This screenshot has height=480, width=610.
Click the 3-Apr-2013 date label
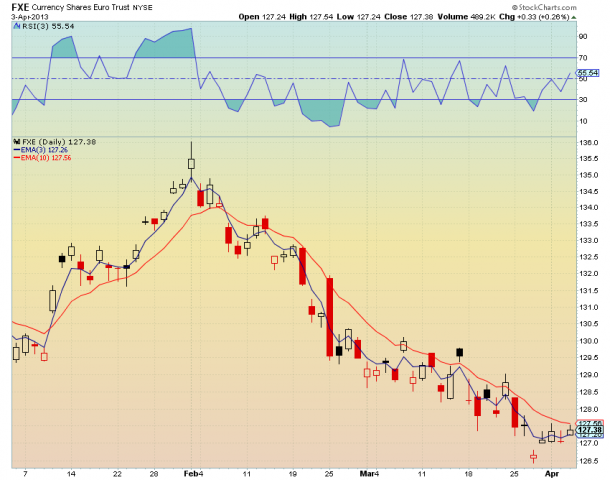pyautogui.click(x=30, y=17)
